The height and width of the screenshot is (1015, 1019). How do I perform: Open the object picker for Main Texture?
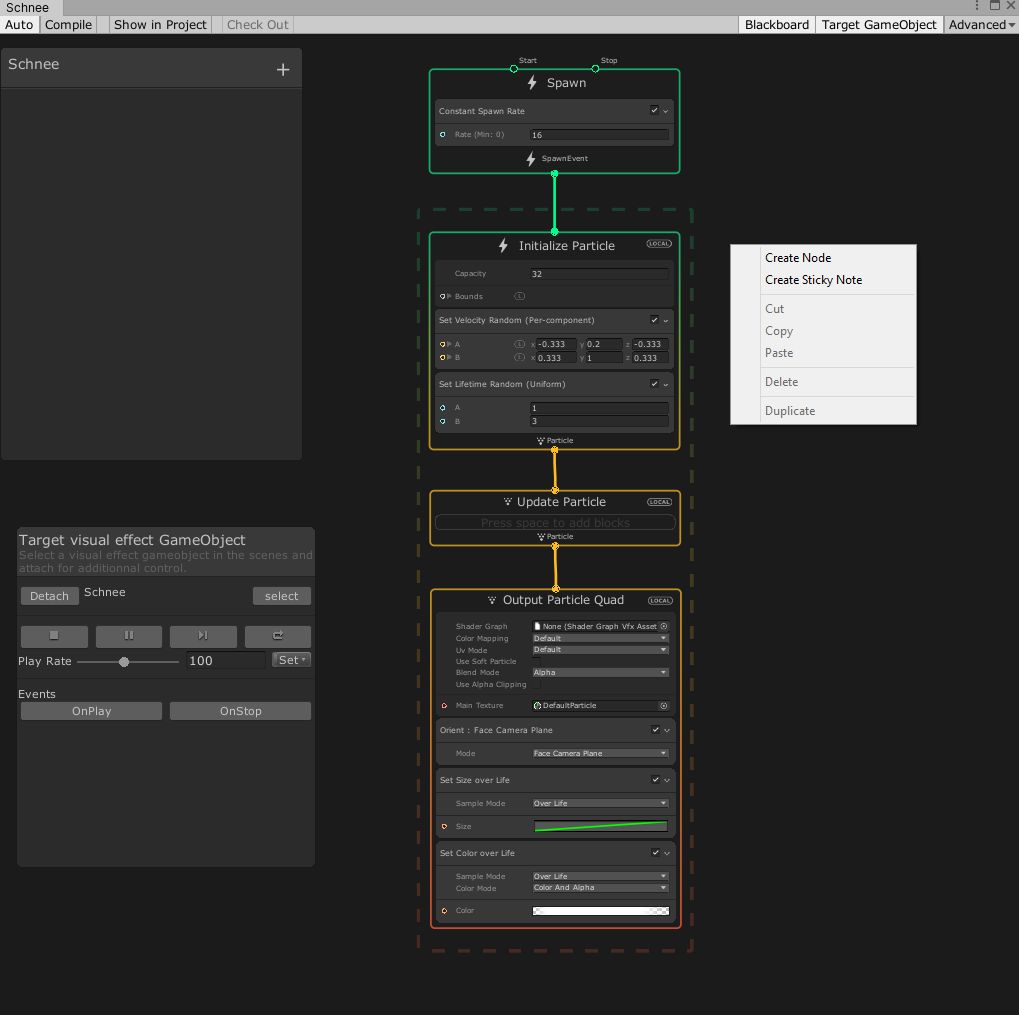tap(661, 705)
